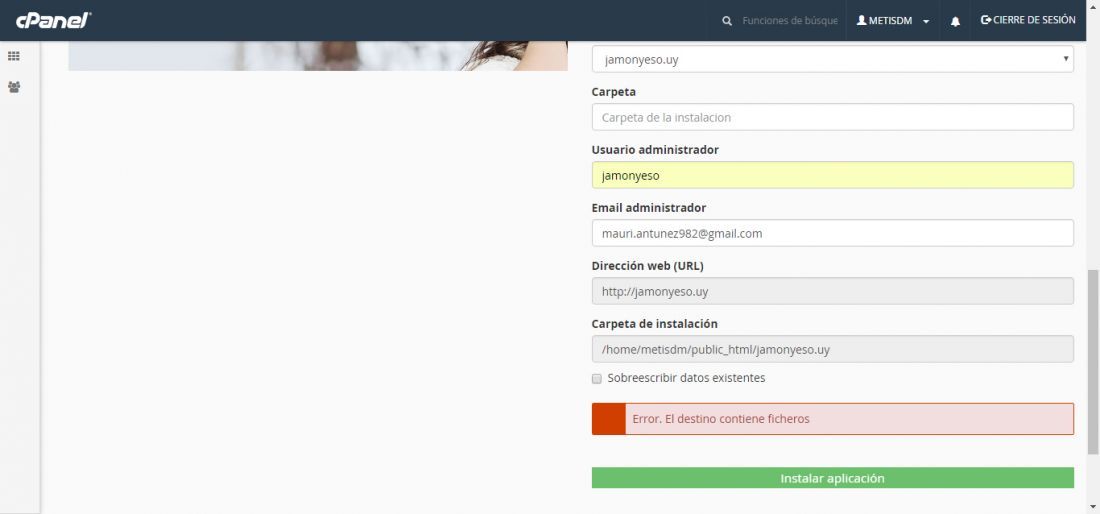Click the cPanel logo
Screen dimensions: 1100x514
(54, 20)
